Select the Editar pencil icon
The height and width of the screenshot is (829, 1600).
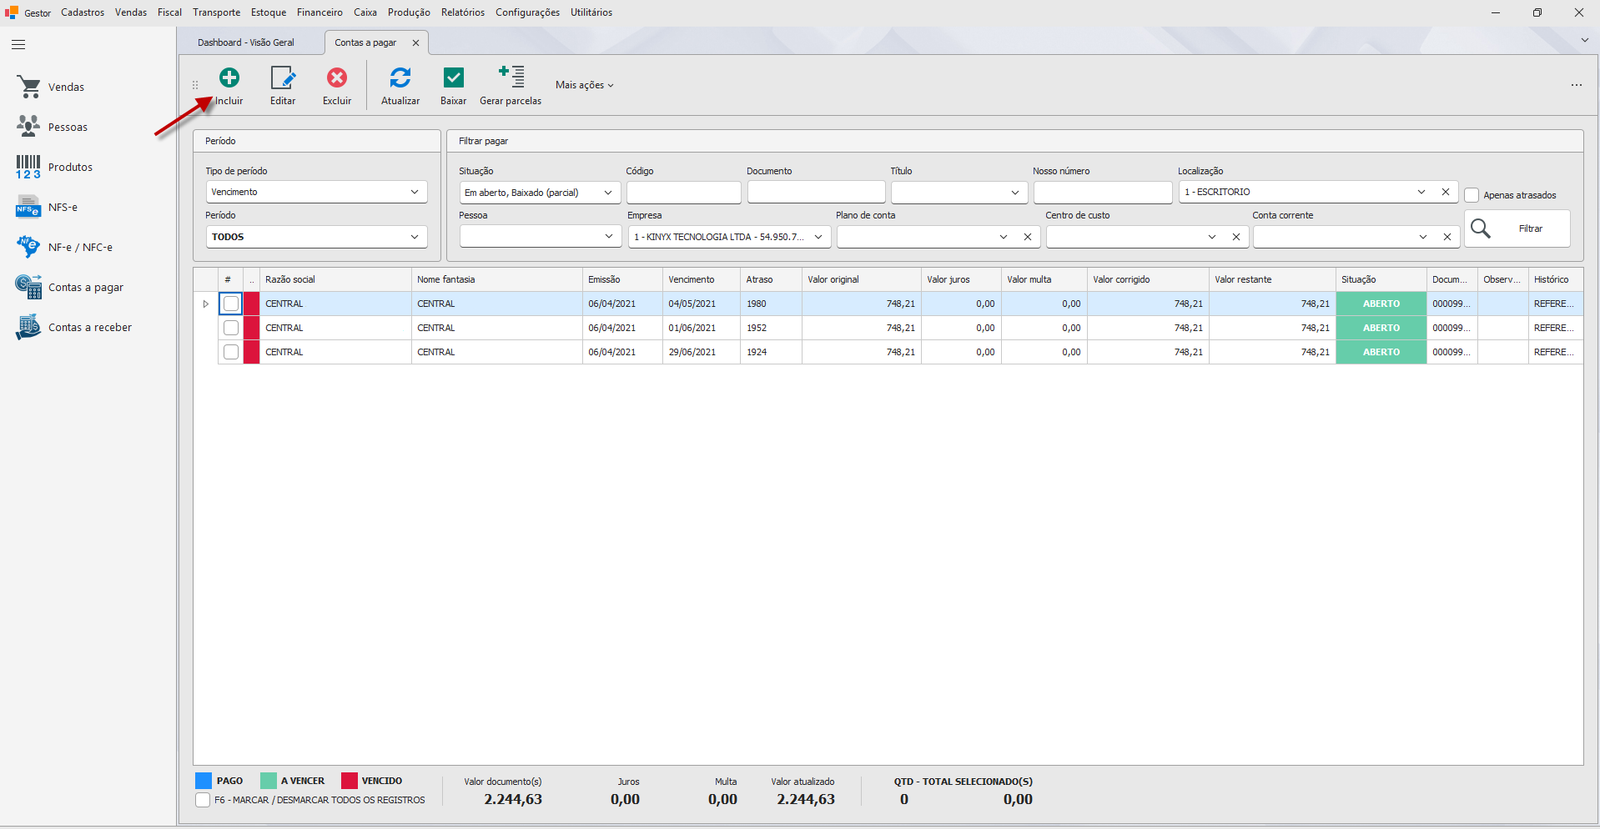click(283, 78)
